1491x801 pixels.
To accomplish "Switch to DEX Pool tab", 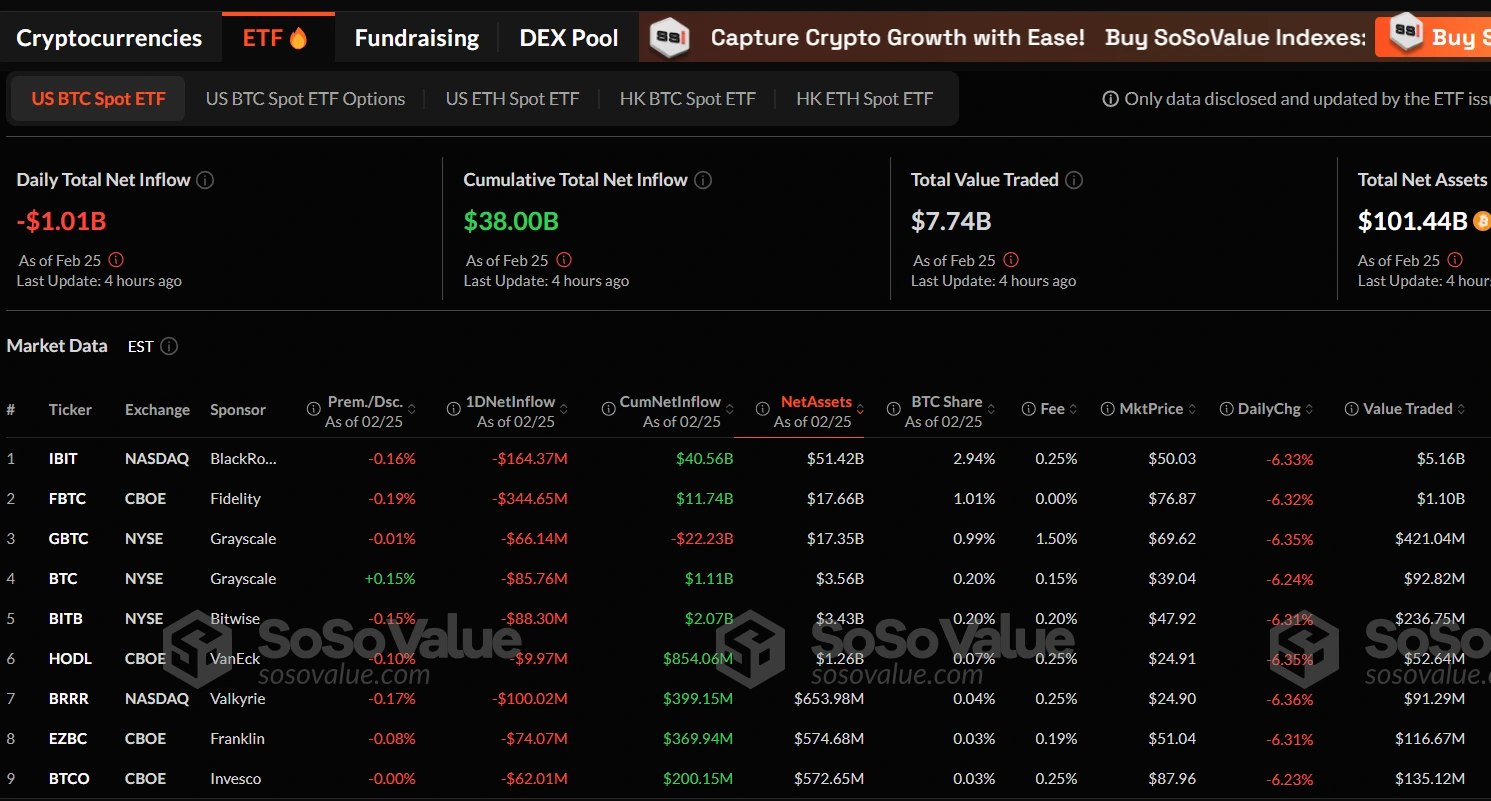I will 569,38.
